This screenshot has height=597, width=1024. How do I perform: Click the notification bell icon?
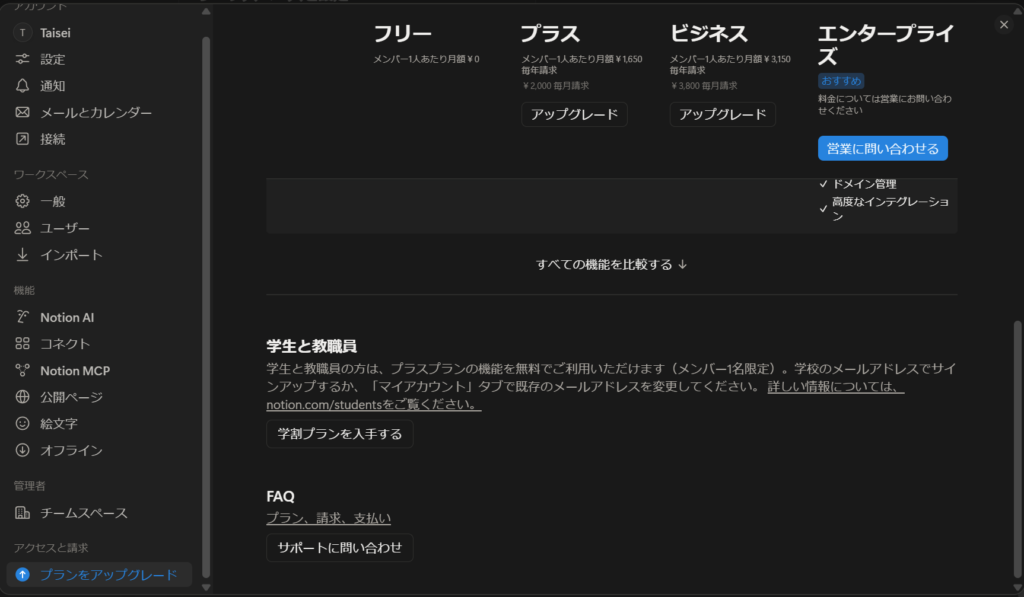(x=23, y=86)
